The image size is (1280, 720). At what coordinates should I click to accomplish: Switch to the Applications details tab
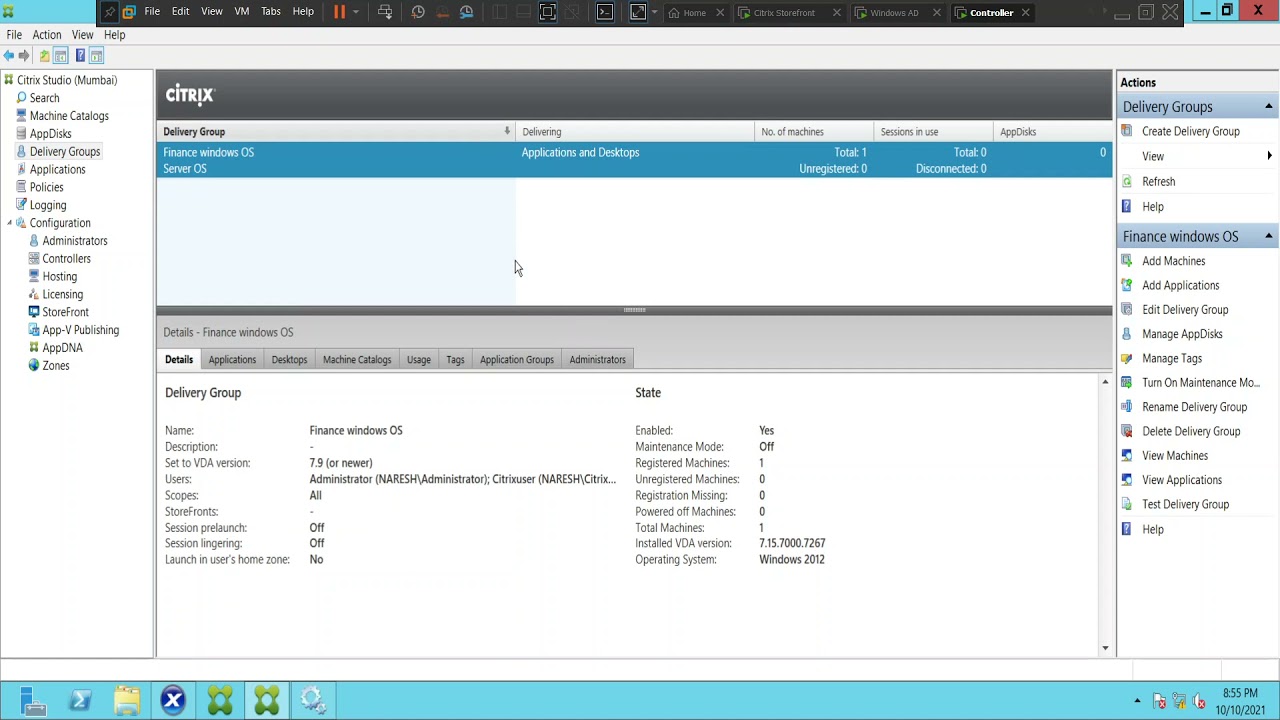232,360
